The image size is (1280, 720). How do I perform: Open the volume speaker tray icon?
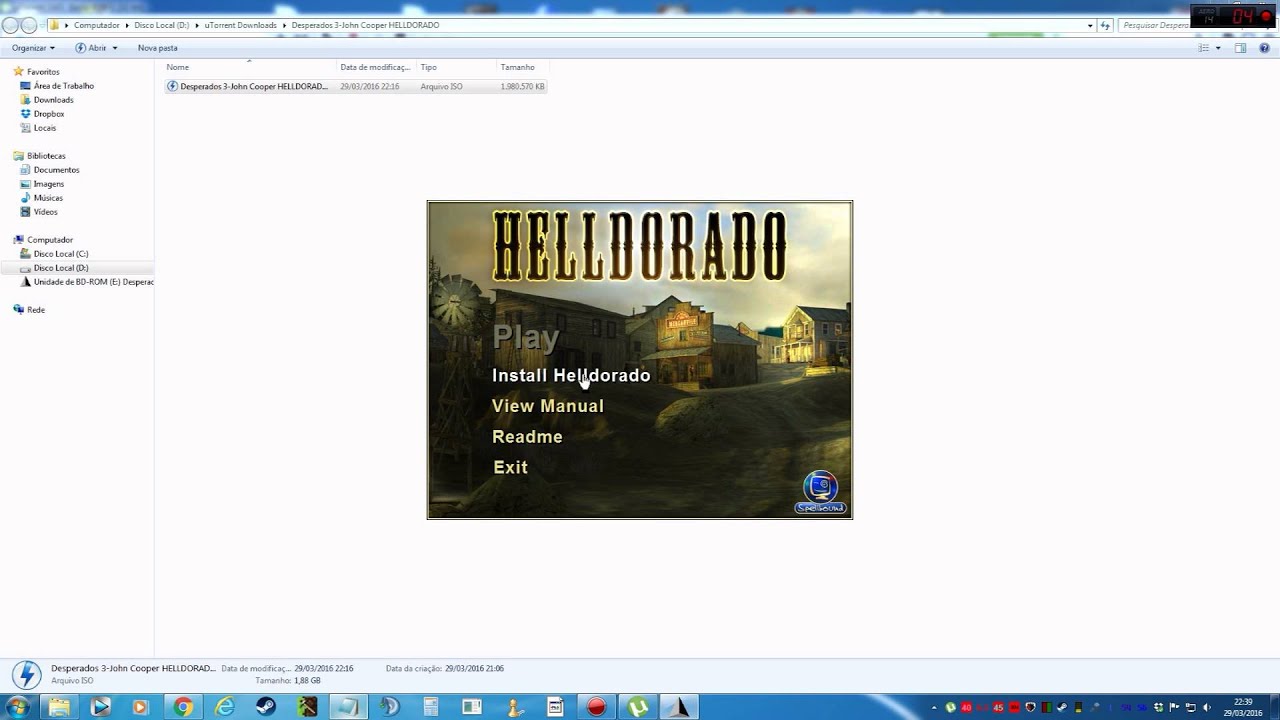click(1206, 707)
